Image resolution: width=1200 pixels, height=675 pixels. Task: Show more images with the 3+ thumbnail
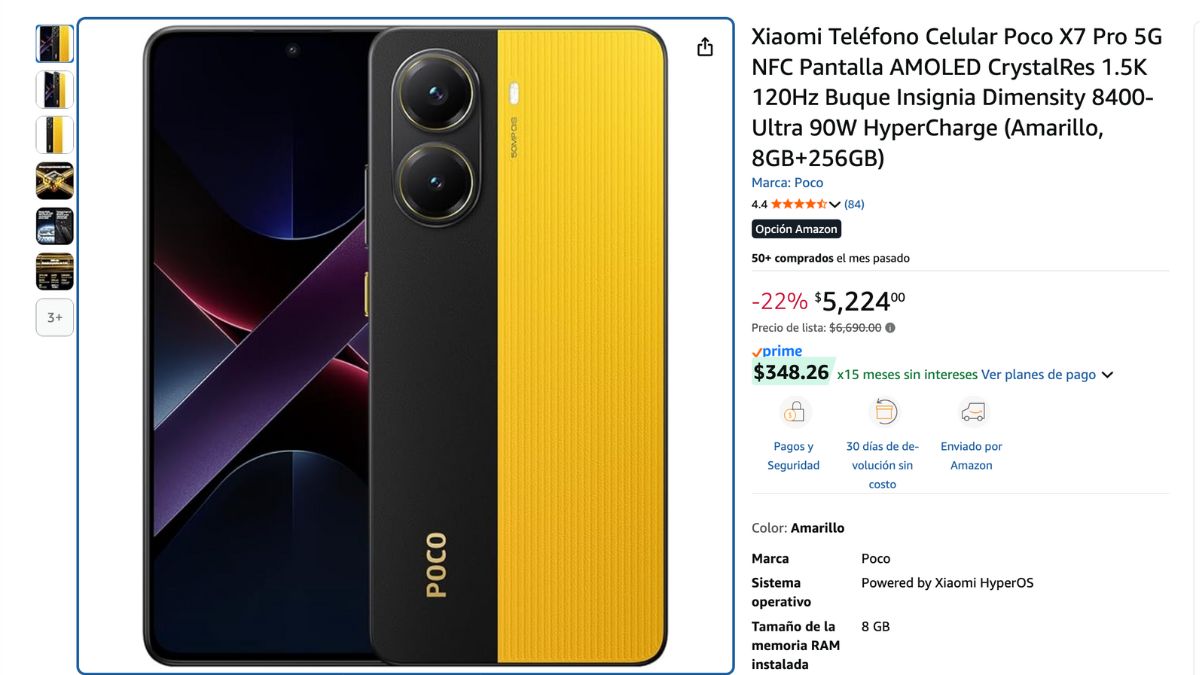(55, 317)
